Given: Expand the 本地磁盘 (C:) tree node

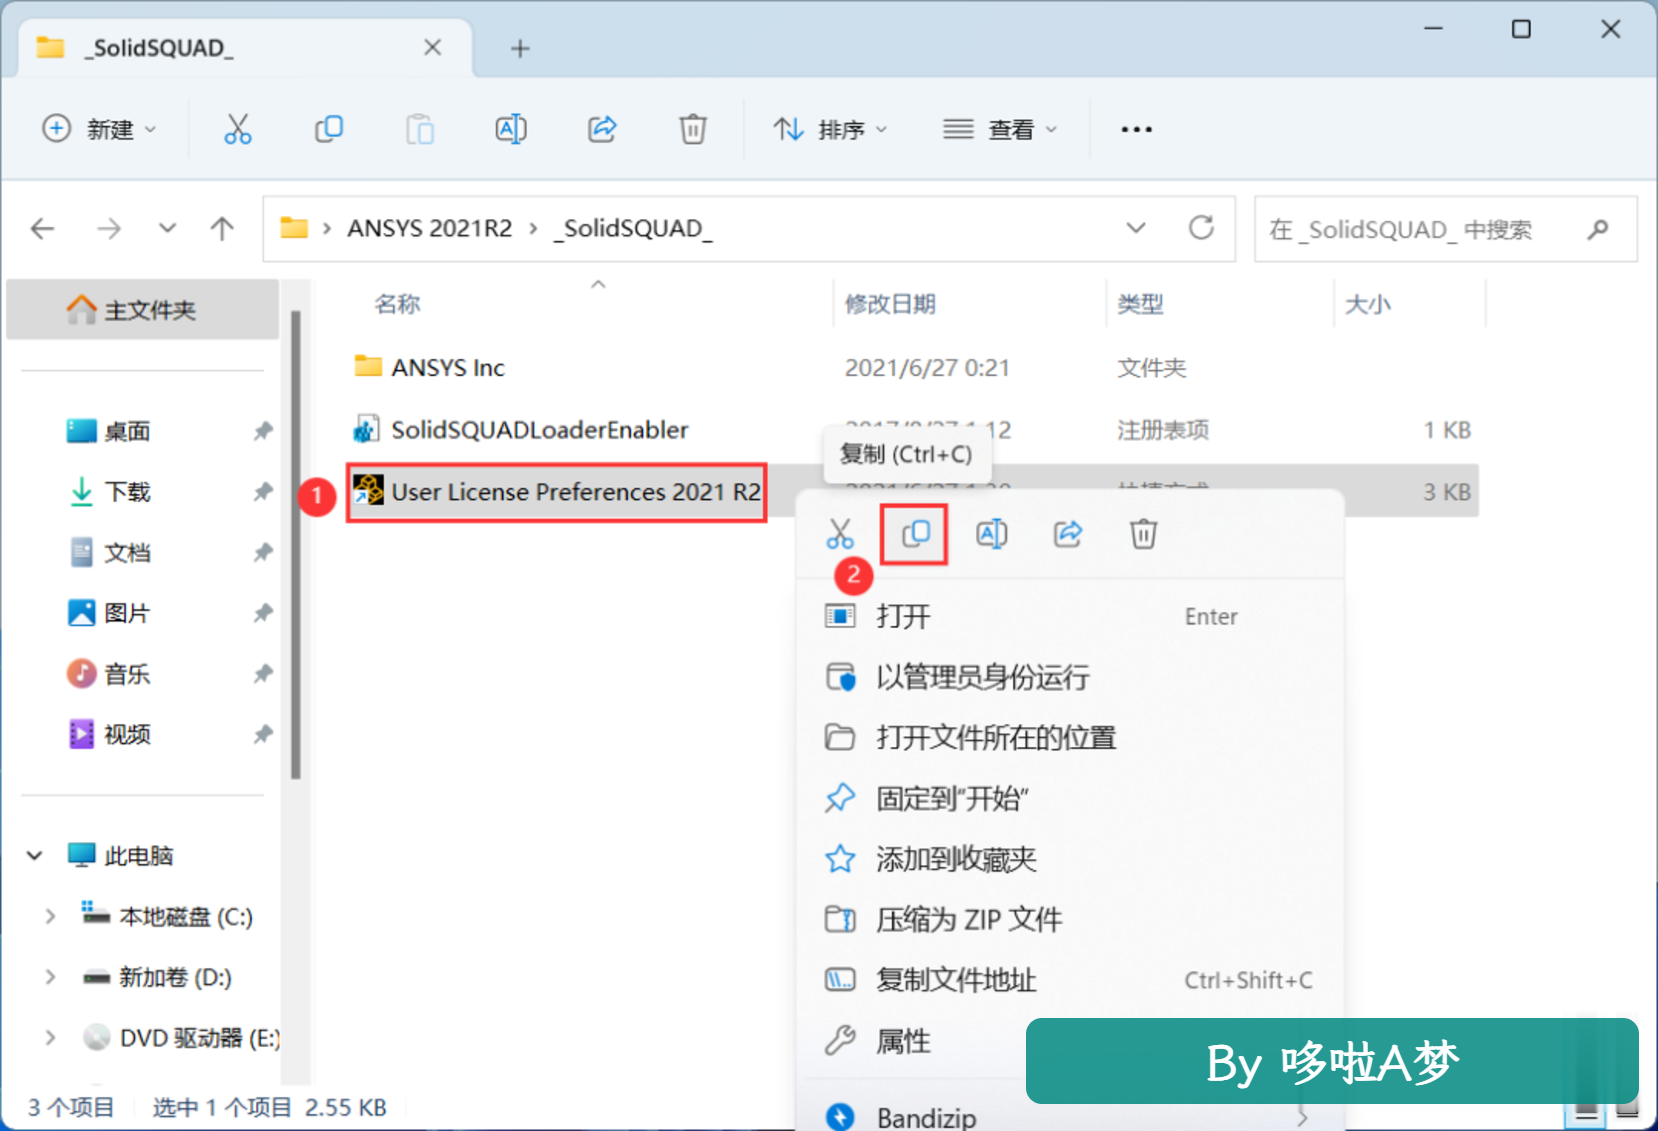Looking at the screenshot, I should click(x=50, y=916).
